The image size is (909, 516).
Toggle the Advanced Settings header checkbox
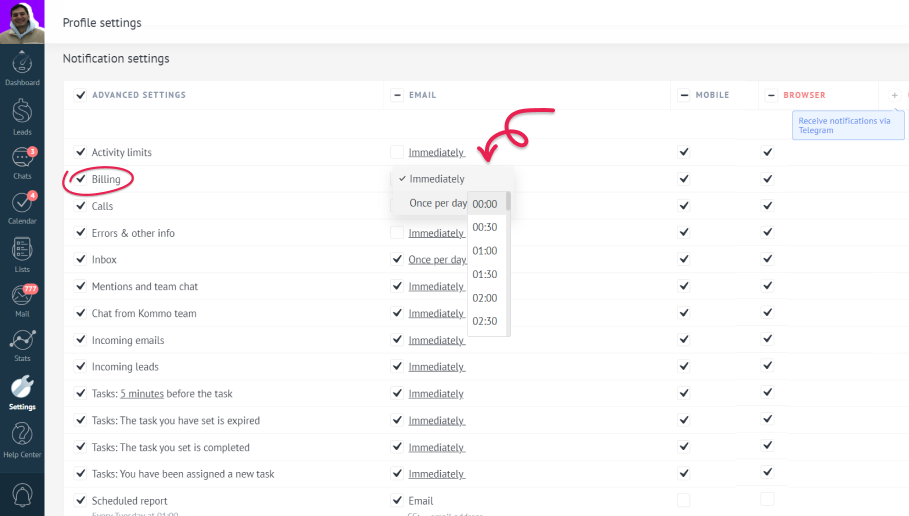click(81, 95)
